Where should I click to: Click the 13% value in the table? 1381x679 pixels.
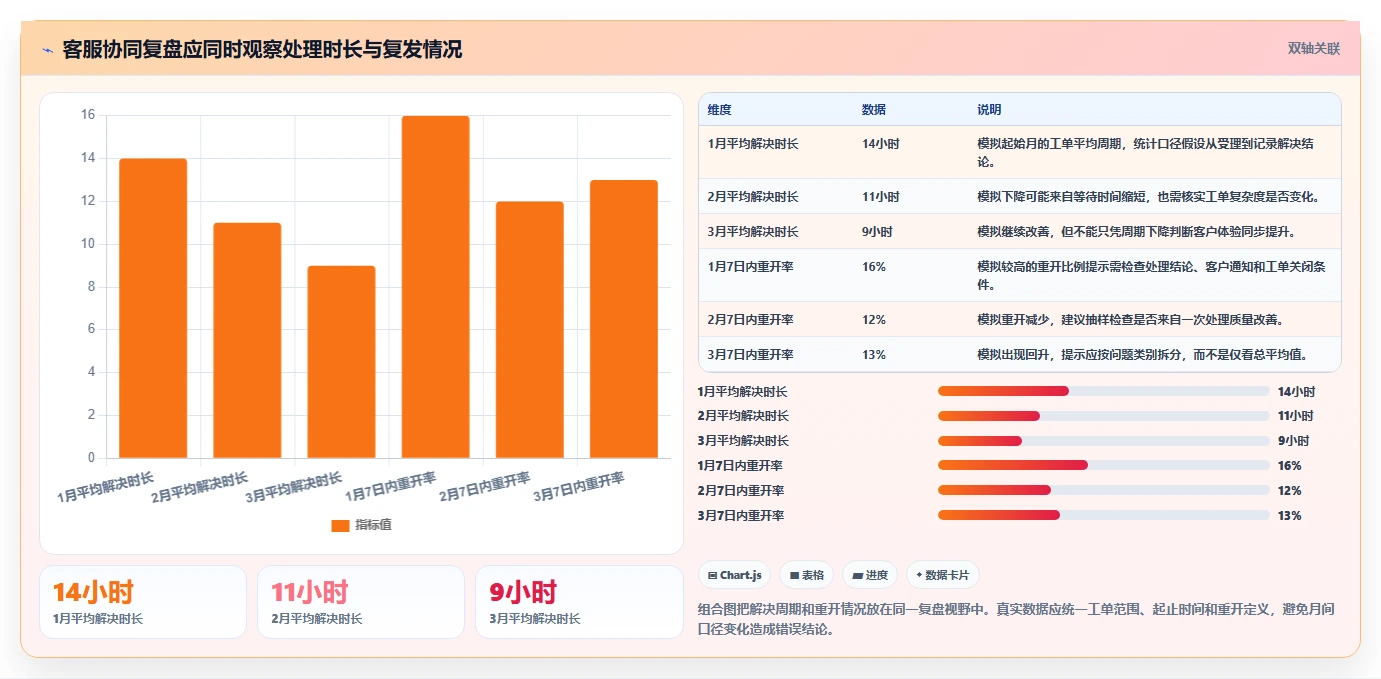pos(873,355)
